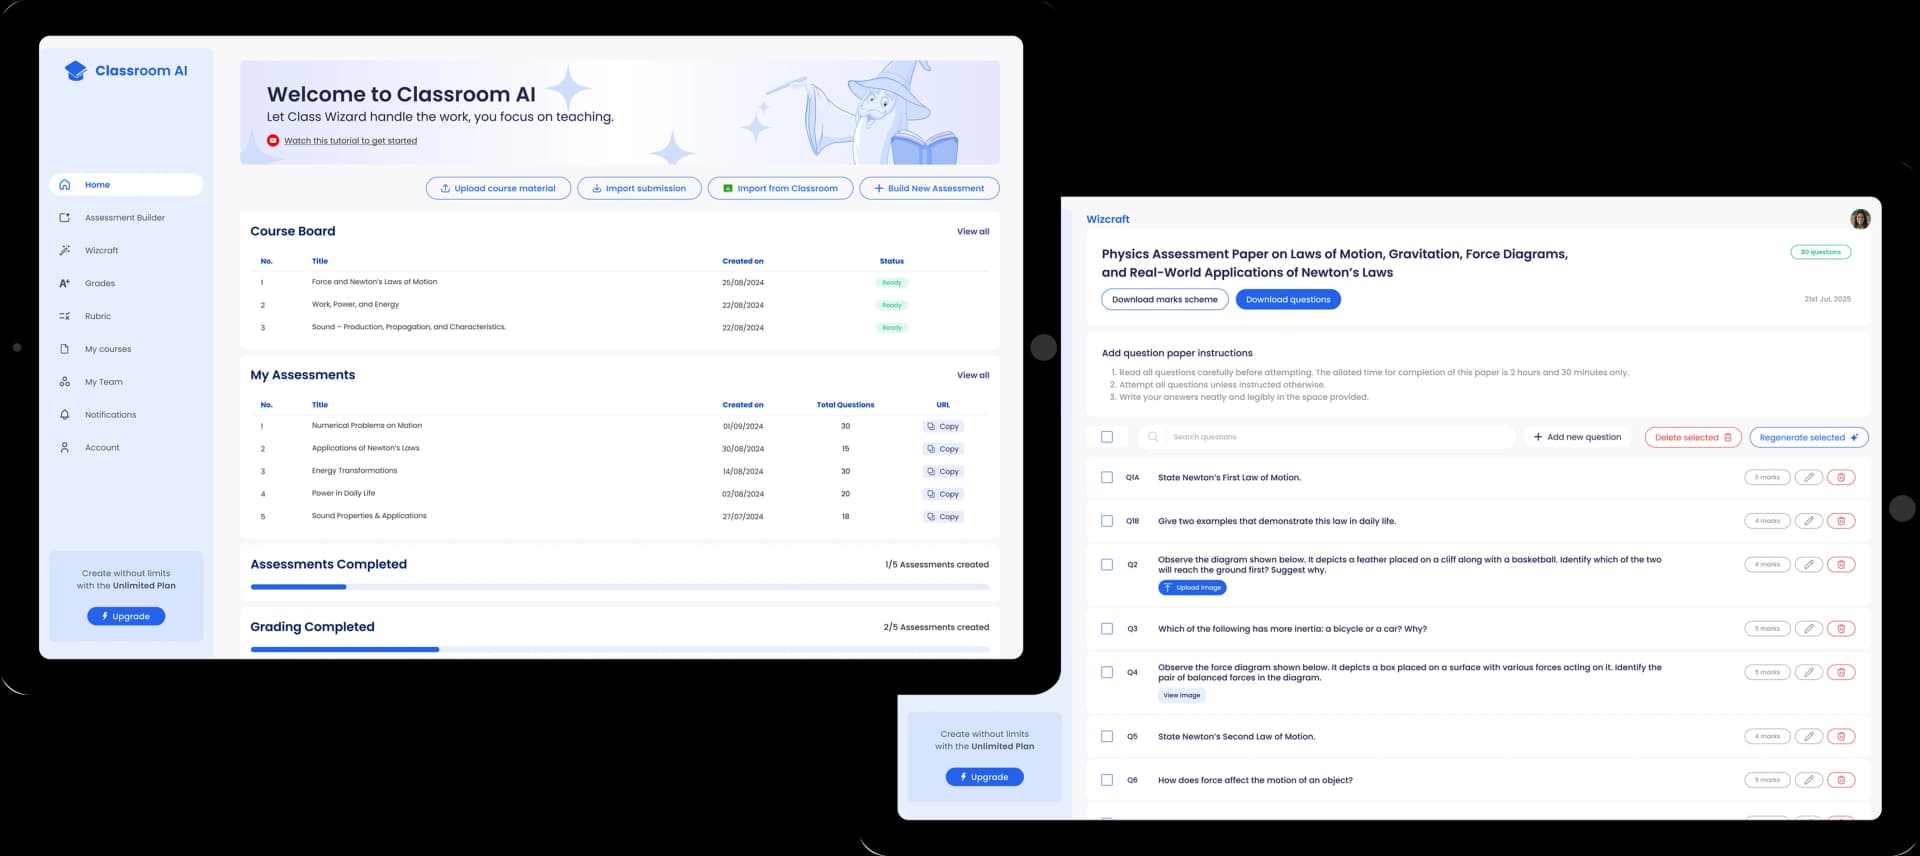Click the Grading Completed progress bar

click(x=620, y=650)
